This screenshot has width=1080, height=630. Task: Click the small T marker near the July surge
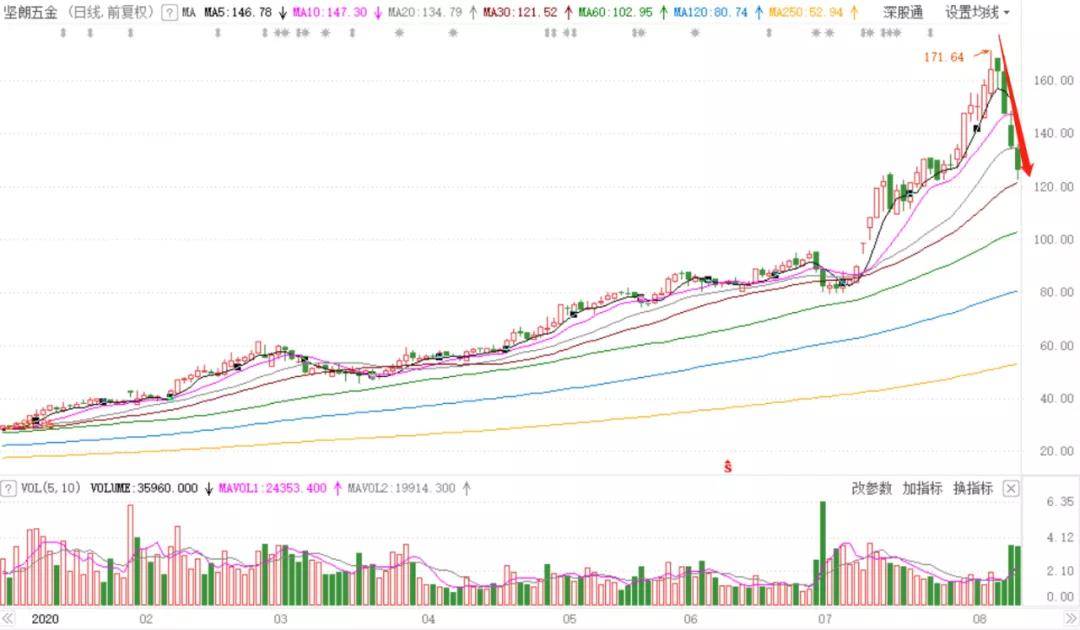click(x=863, y=245)
